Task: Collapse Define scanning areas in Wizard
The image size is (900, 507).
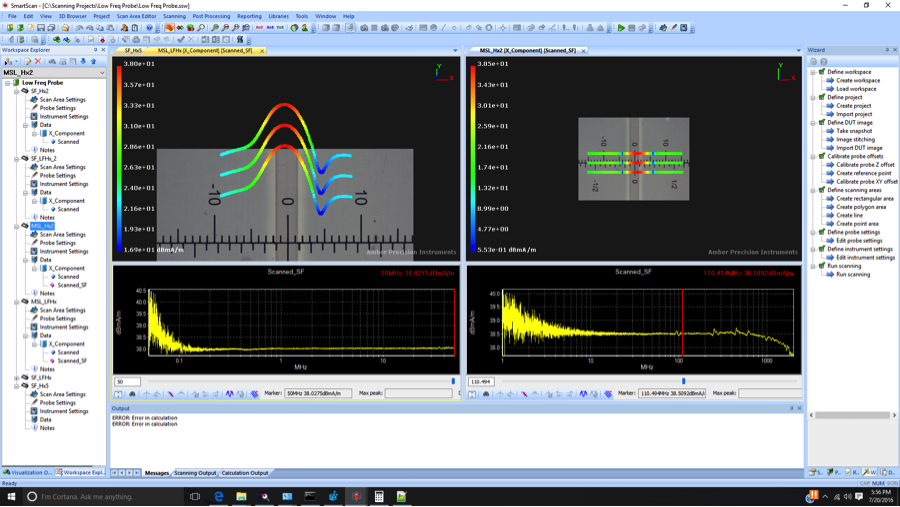Action: (813, 190)
